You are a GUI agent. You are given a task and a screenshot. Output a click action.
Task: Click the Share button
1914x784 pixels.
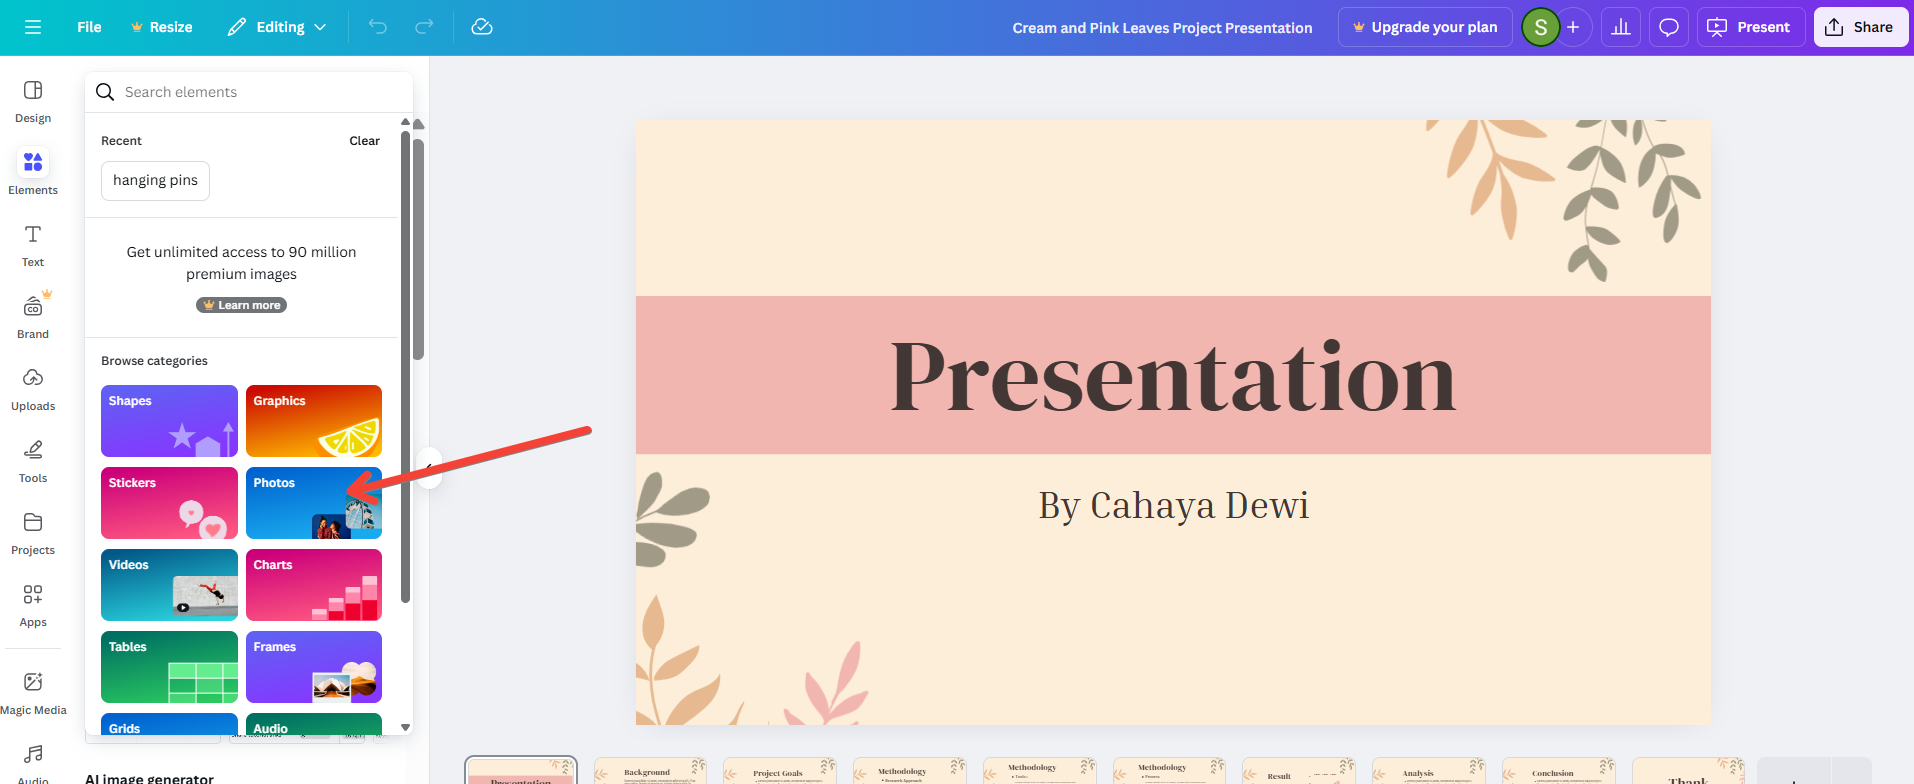1860,27
